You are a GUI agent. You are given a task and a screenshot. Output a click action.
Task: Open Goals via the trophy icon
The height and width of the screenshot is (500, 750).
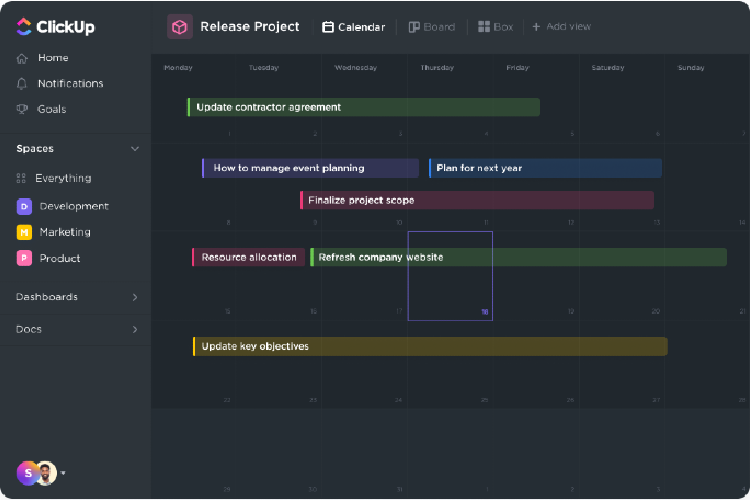(22, 109)
